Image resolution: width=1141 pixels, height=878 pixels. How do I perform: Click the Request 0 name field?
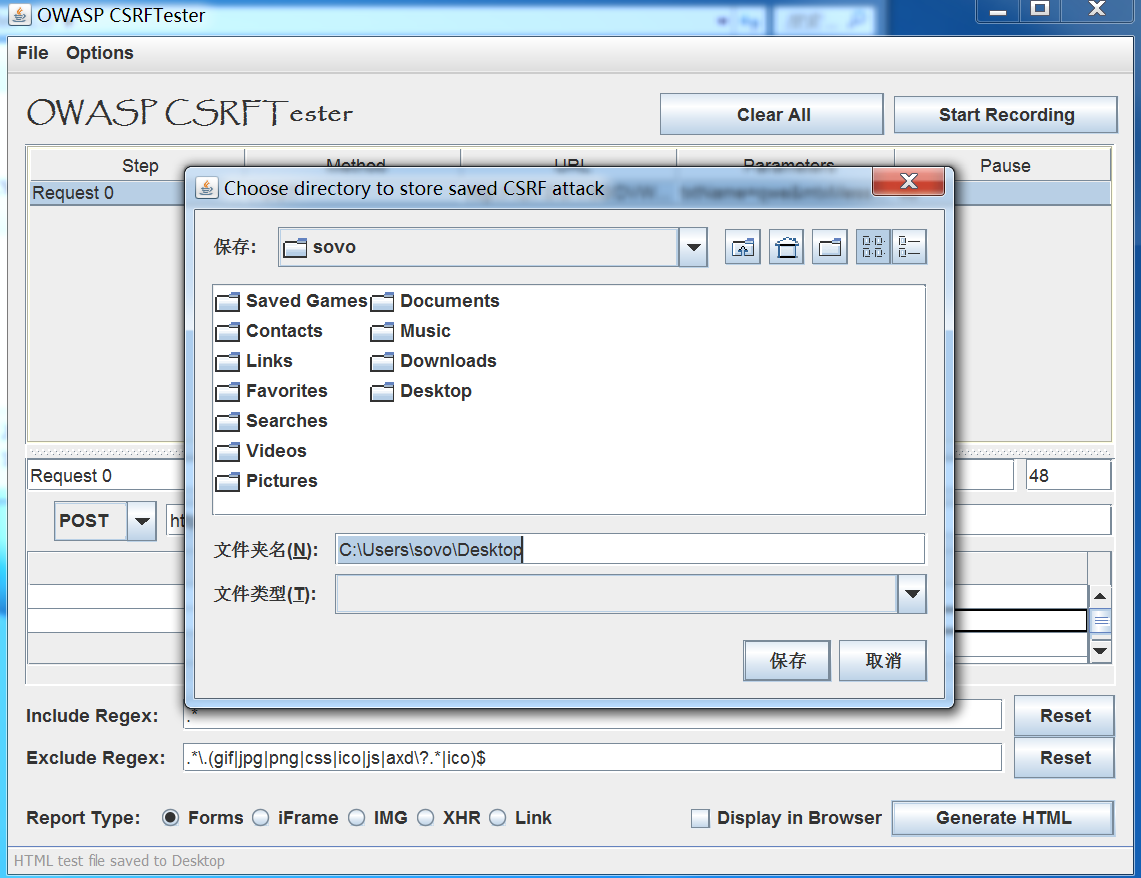[106, 476]
